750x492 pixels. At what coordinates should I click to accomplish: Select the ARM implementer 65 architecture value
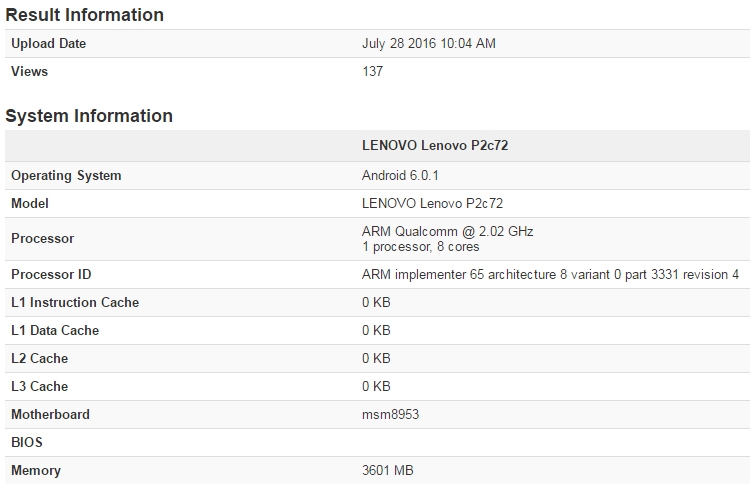pyautogui.click(x=550, y=274)
